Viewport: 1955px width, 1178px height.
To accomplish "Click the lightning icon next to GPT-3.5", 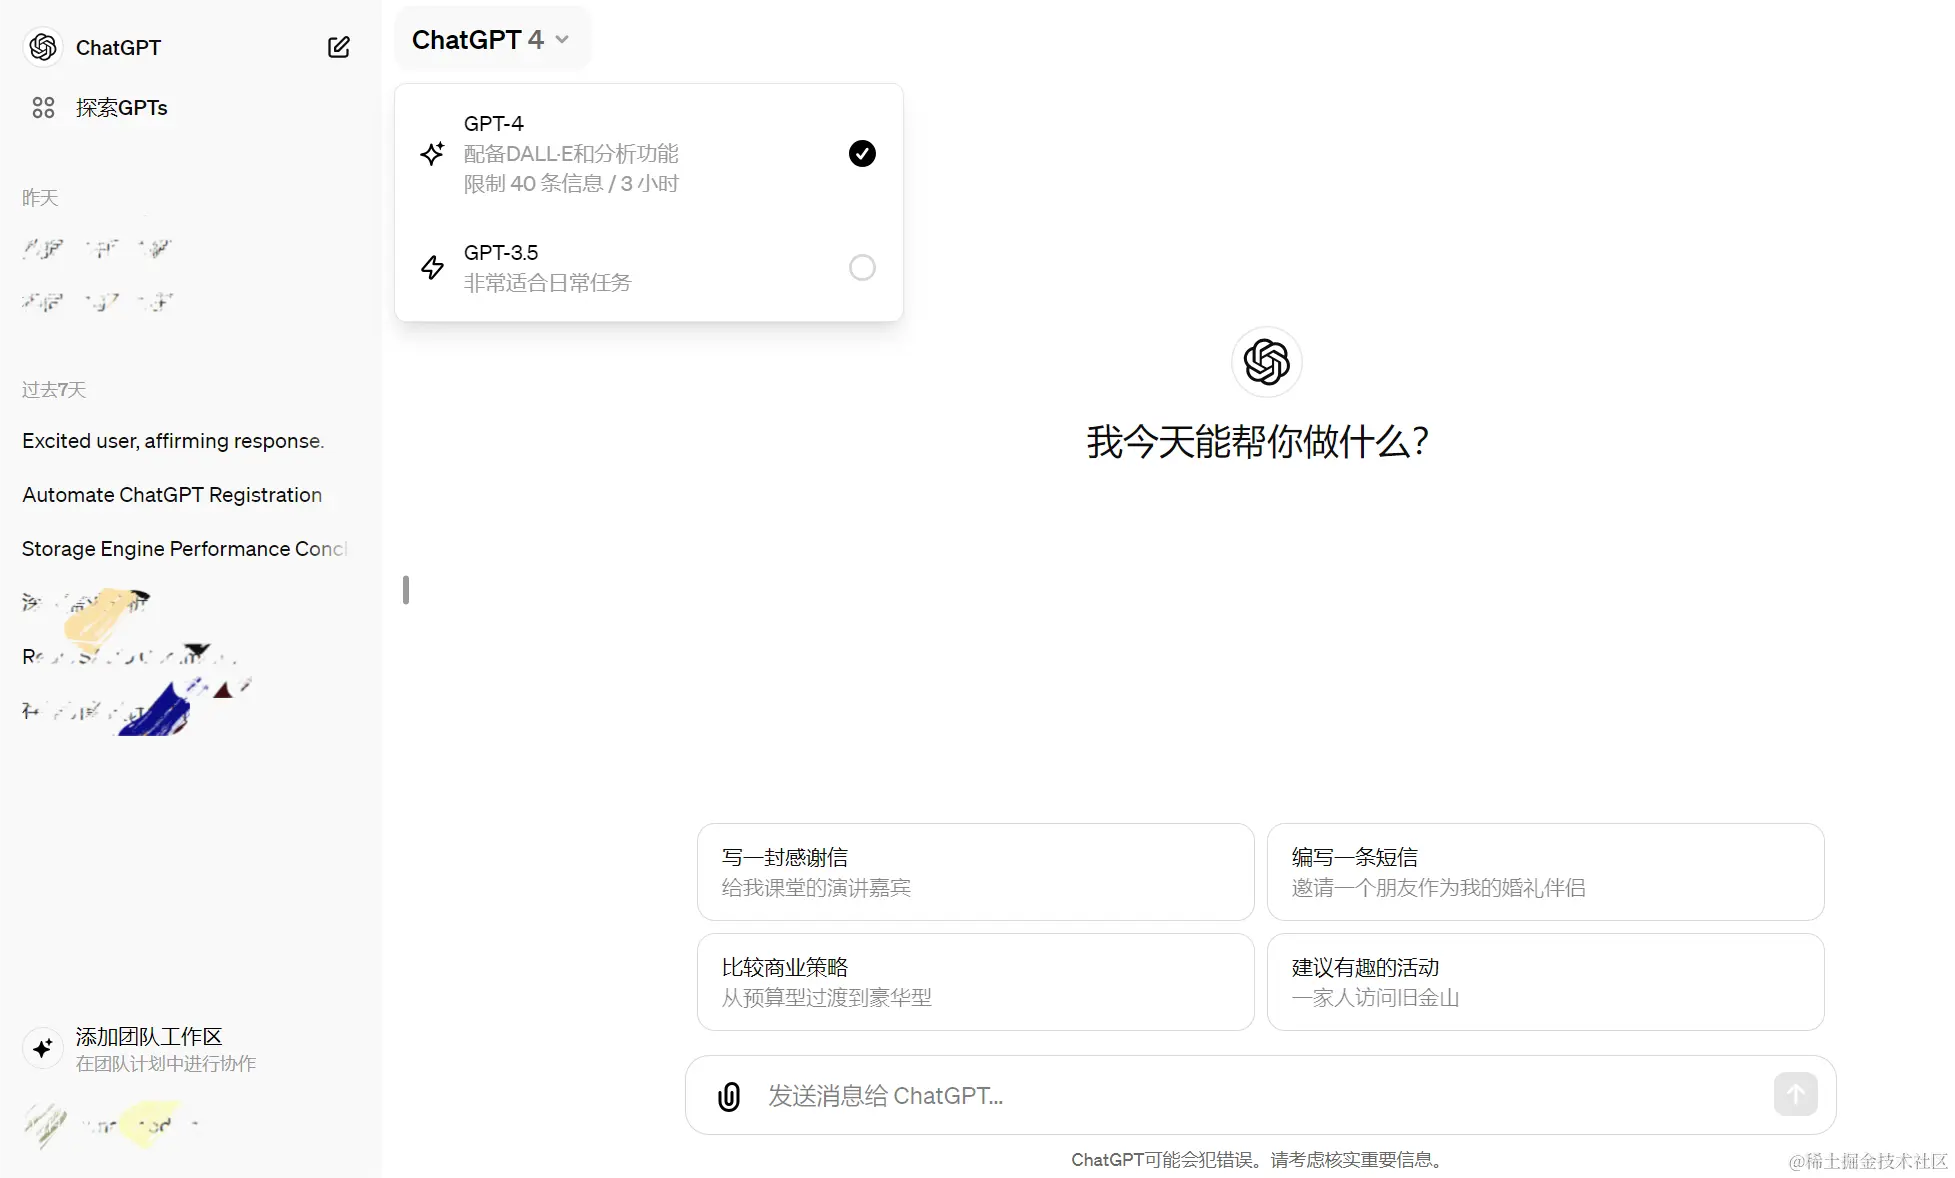I will pos(432,267).
